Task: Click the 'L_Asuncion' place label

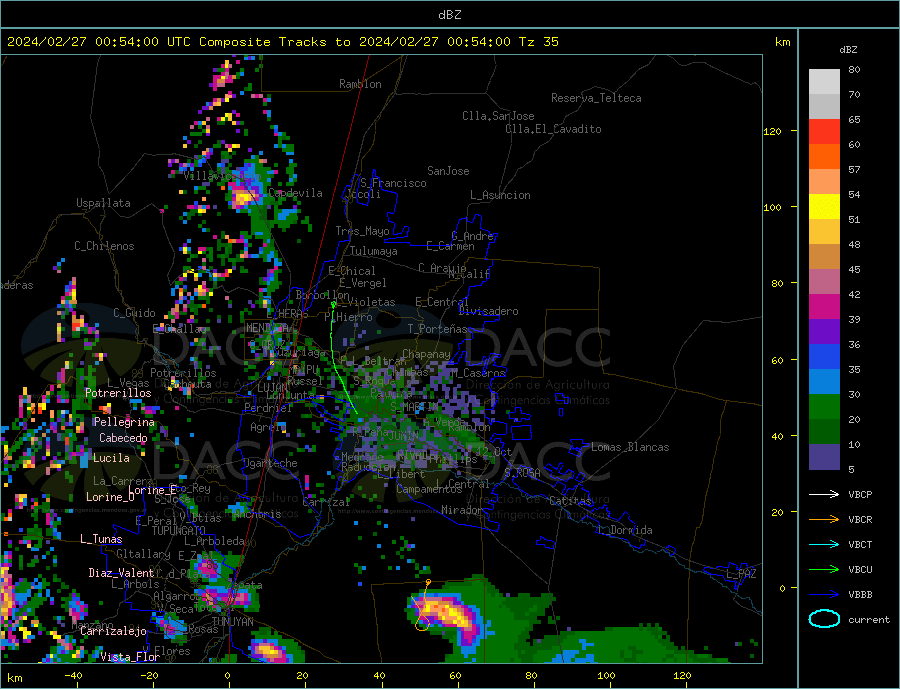Action: 500,195
